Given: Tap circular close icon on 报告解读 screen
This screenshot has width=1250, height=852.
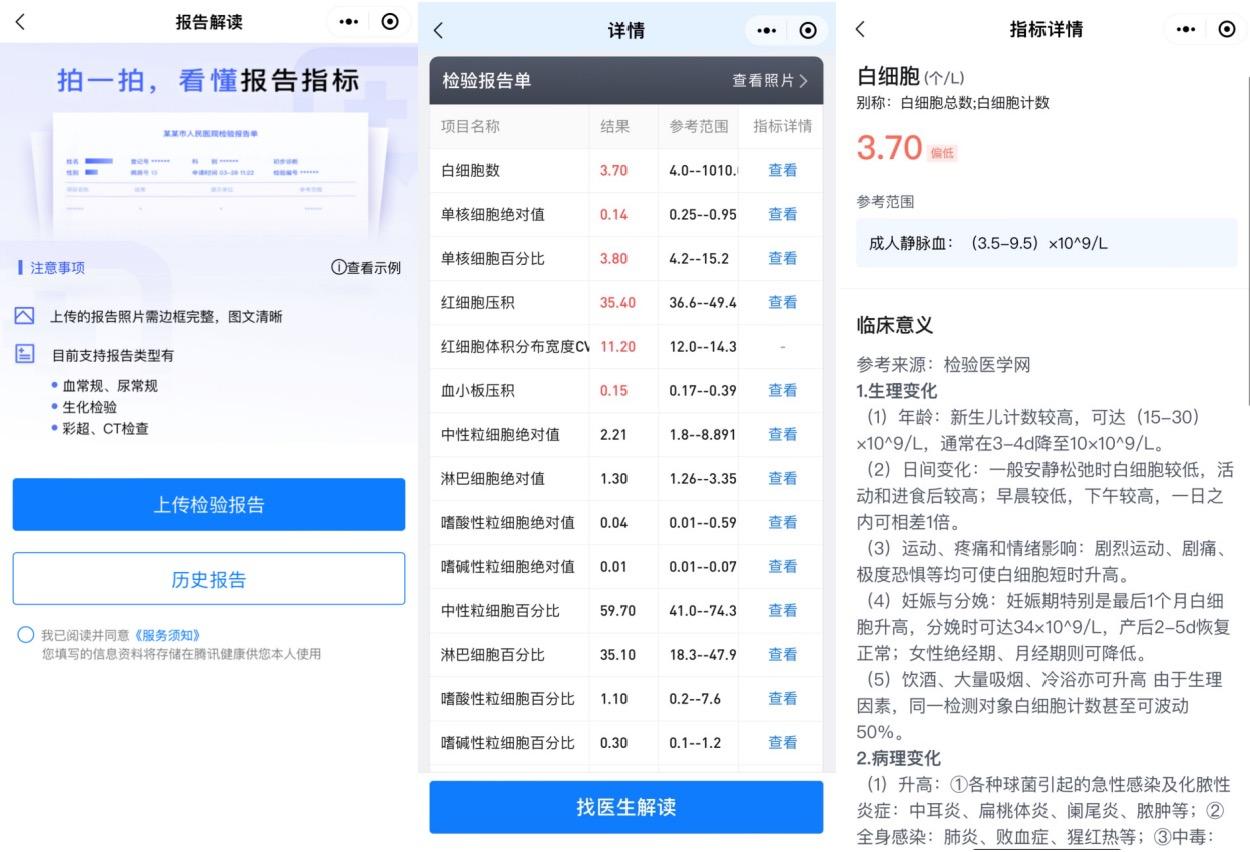Looking at the screenshot, I should [390, 22].
